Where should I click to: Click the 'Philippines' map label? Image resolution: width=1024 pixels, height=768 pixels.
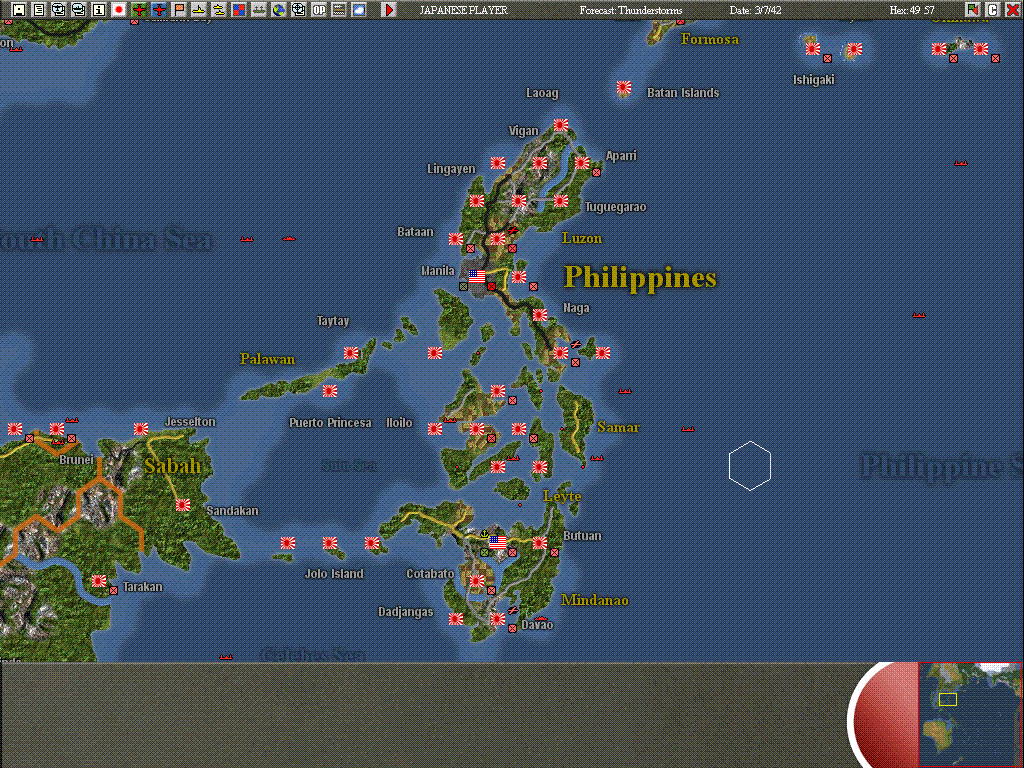coord(640,278)
